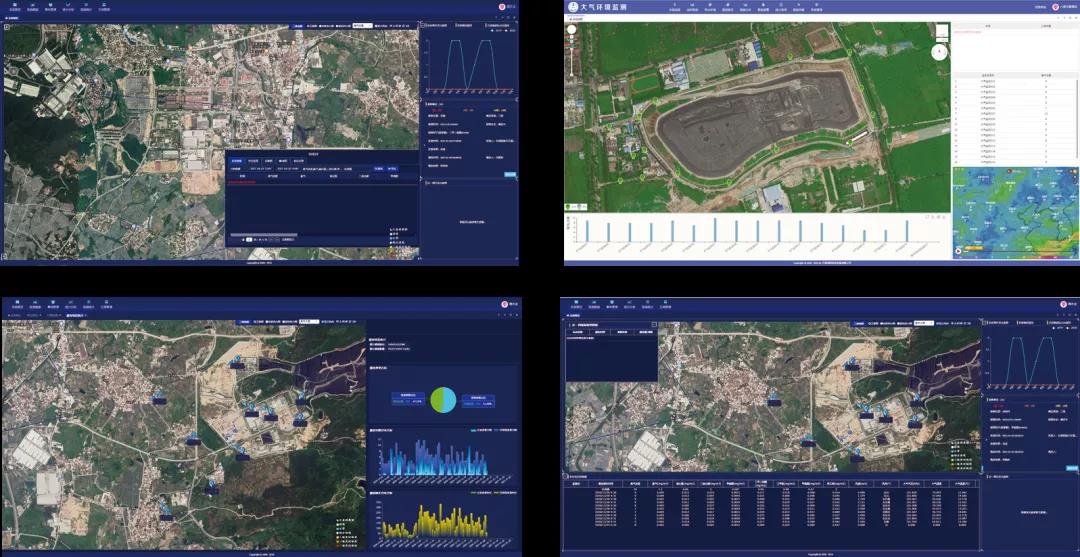
Task: Toggle the first legend checkbox on the top-left map
Action: 391,230
